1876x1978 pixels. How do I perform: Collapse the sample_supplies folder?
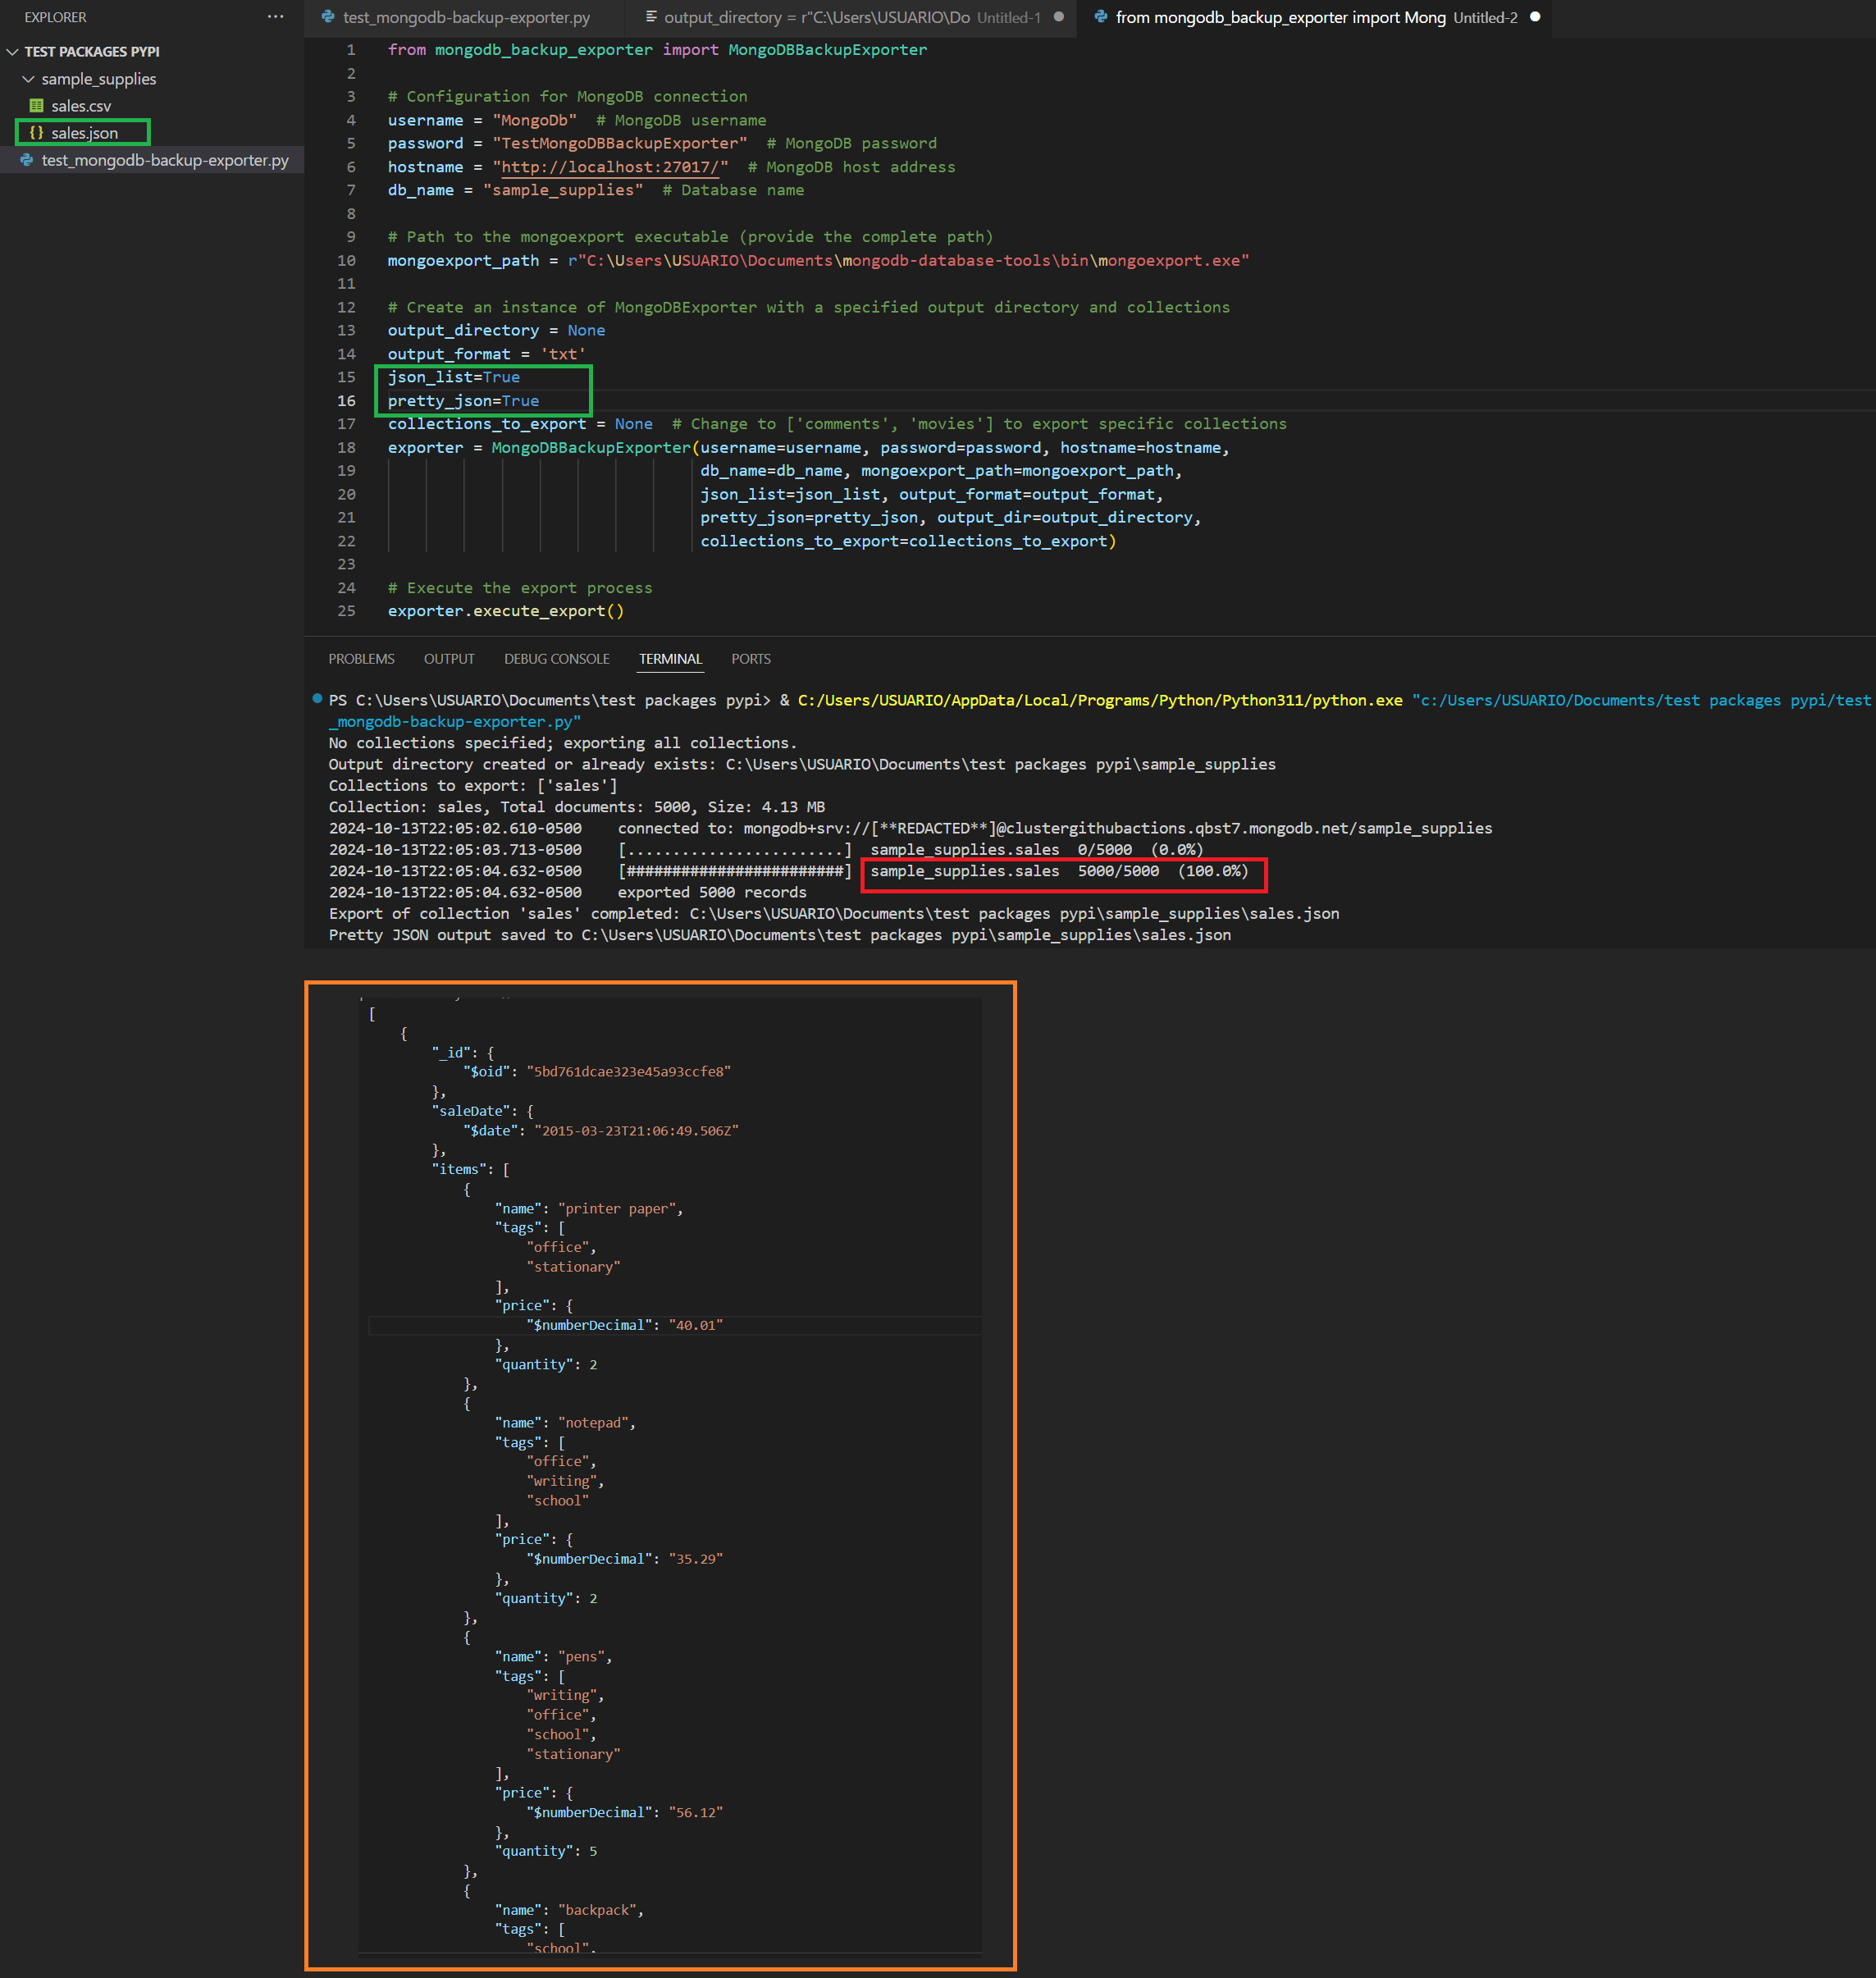(28, 79)
